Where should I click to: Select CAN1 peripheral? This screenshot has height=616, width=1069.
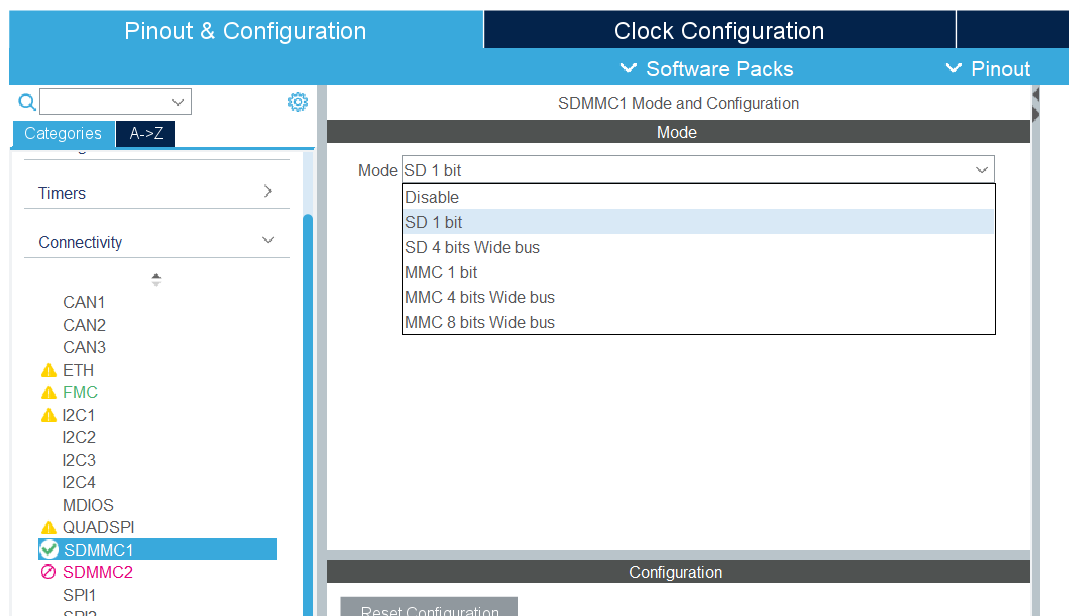[84, 303]
